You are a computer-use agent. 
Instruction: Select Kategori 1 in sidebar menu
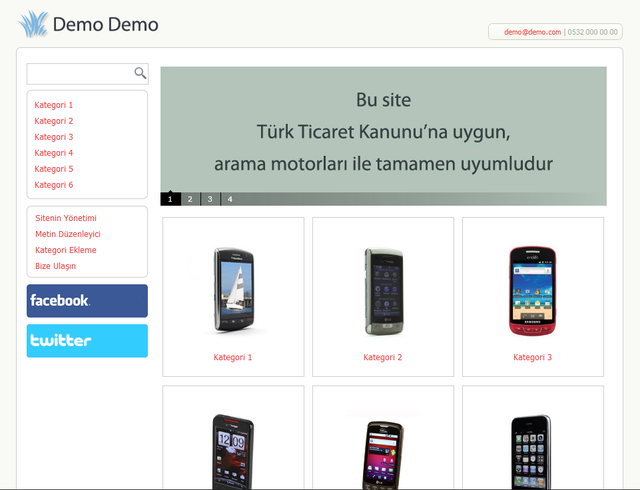[54, 105]
